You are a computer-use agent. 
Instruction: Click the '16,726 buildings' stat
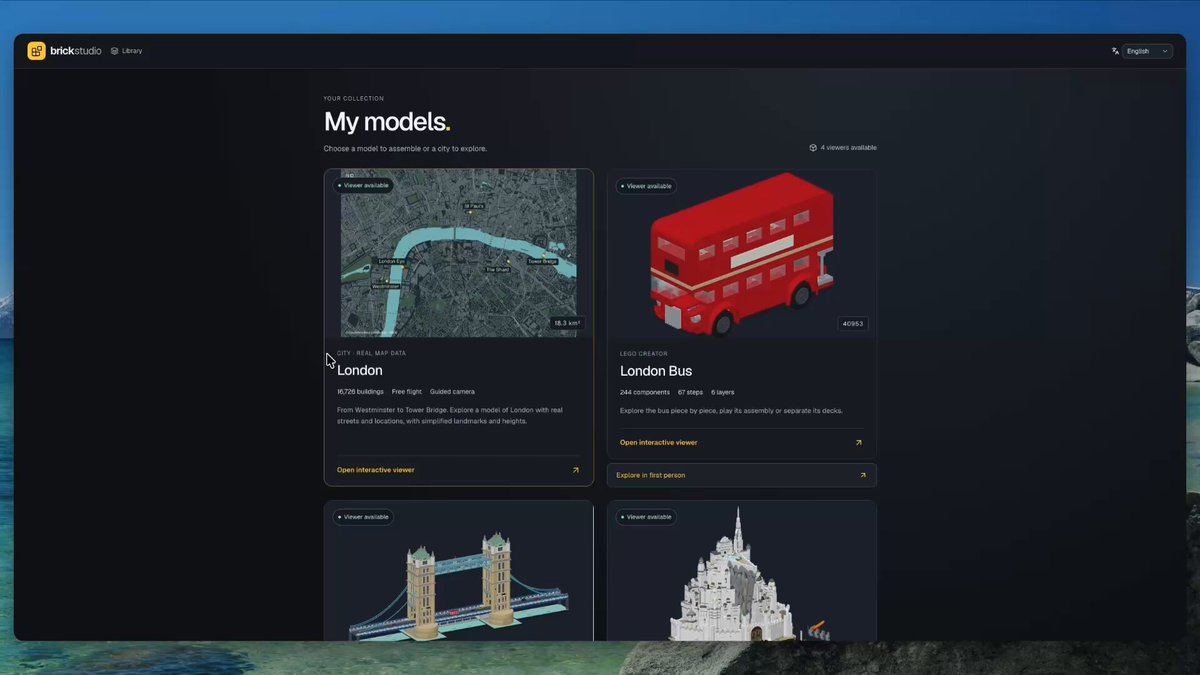pyautogui.click(x=360, y=392)
